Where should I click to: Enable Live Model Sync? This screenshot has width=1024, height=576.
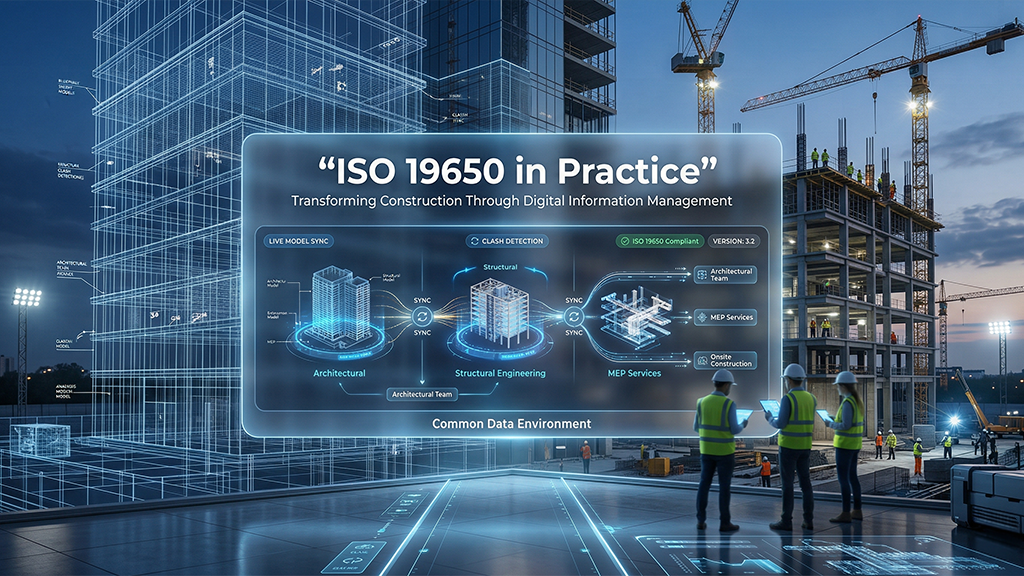pos(300,240)
